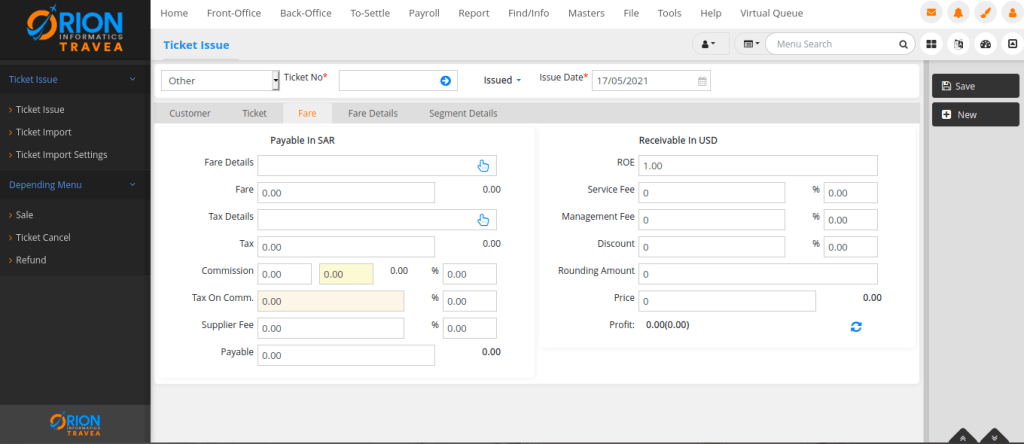Click the ROE input field
1024x444 pixels.
(758, 166)
